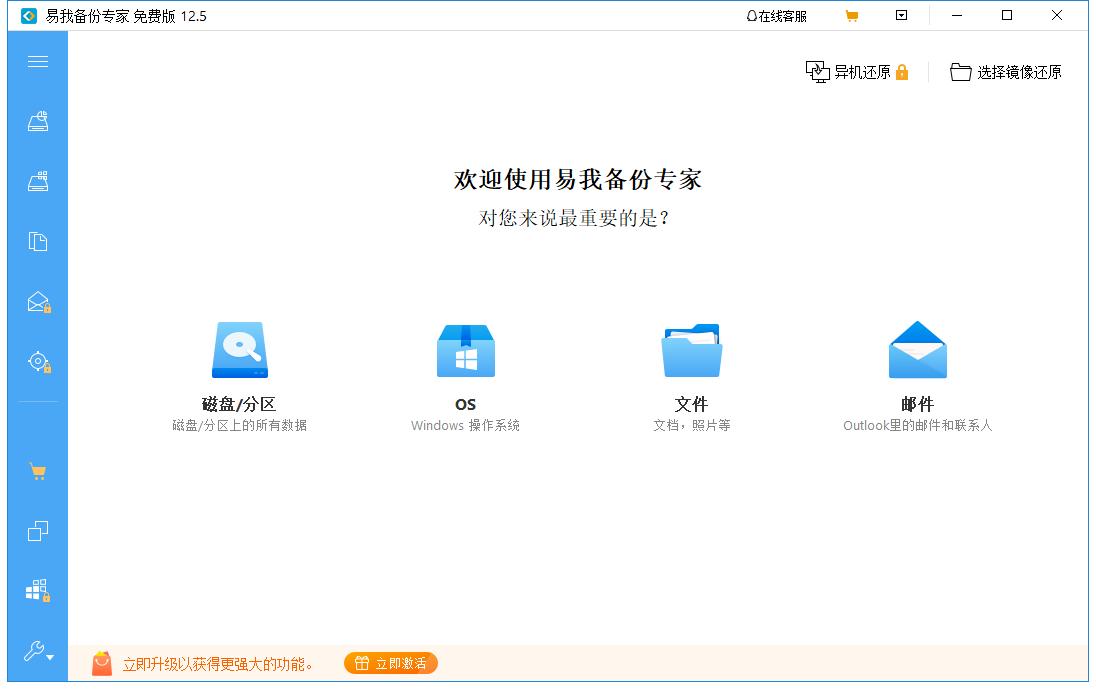Open disk backup from the sidebar
Viewport: 1096px width, 689px height.
coord(38,120)
